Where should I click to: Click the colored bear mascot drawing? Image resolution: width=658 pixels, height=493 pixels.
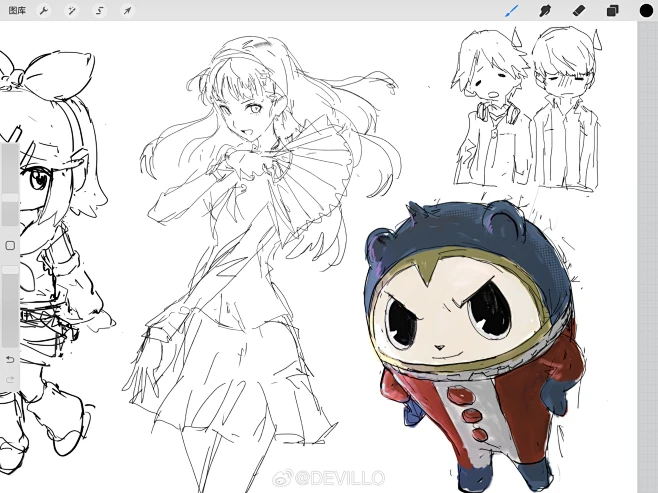click(x=470, y=340)
